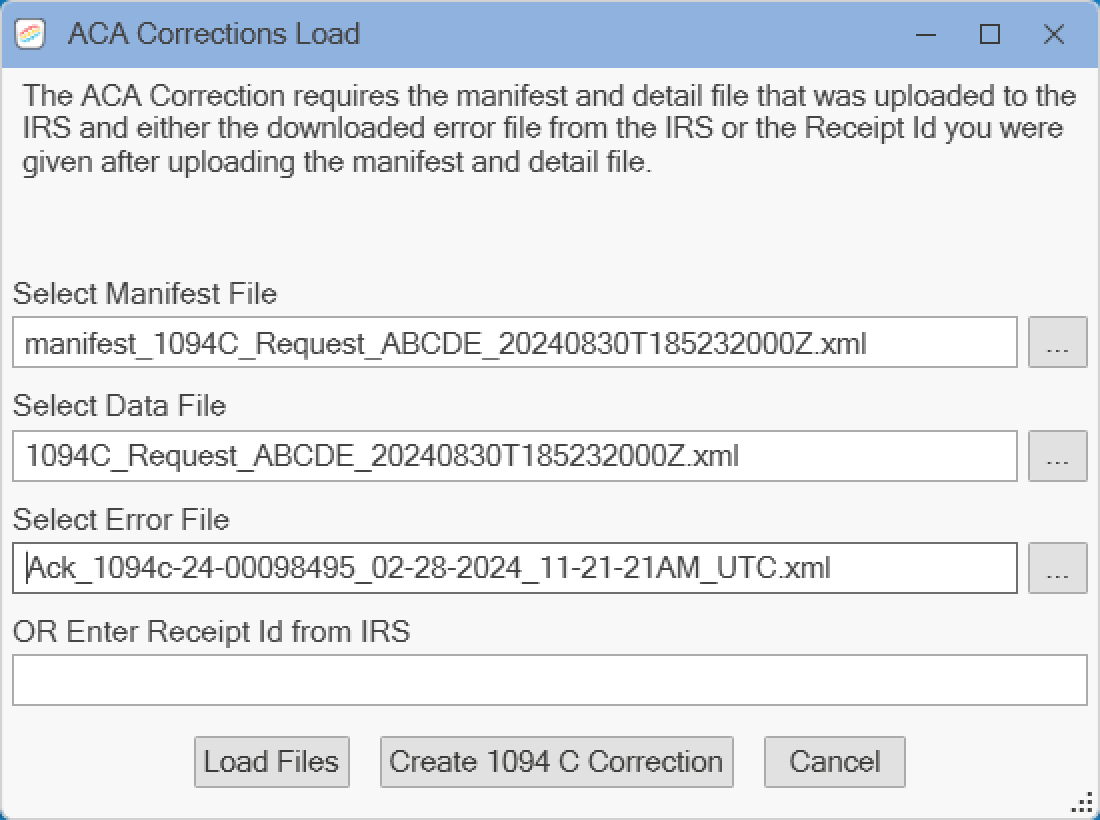Minimize the ACA Corrections Load window
Viewport: 1100px width, 820px height.
pos(926,34)
